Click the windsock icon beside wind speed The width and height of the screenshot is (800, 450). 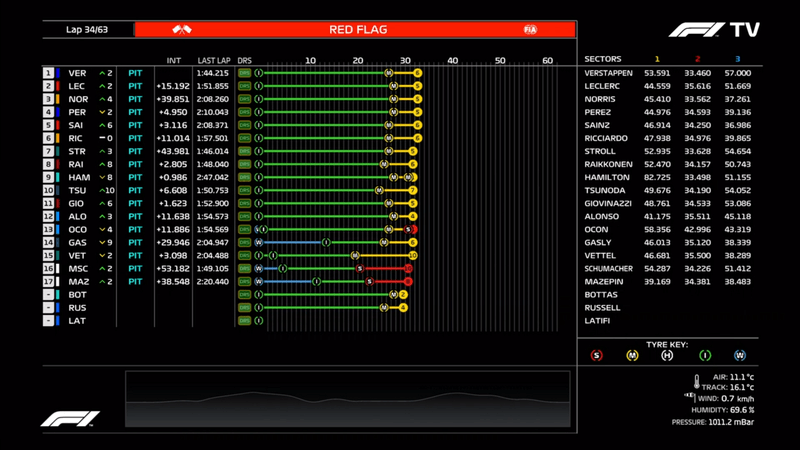689,396
